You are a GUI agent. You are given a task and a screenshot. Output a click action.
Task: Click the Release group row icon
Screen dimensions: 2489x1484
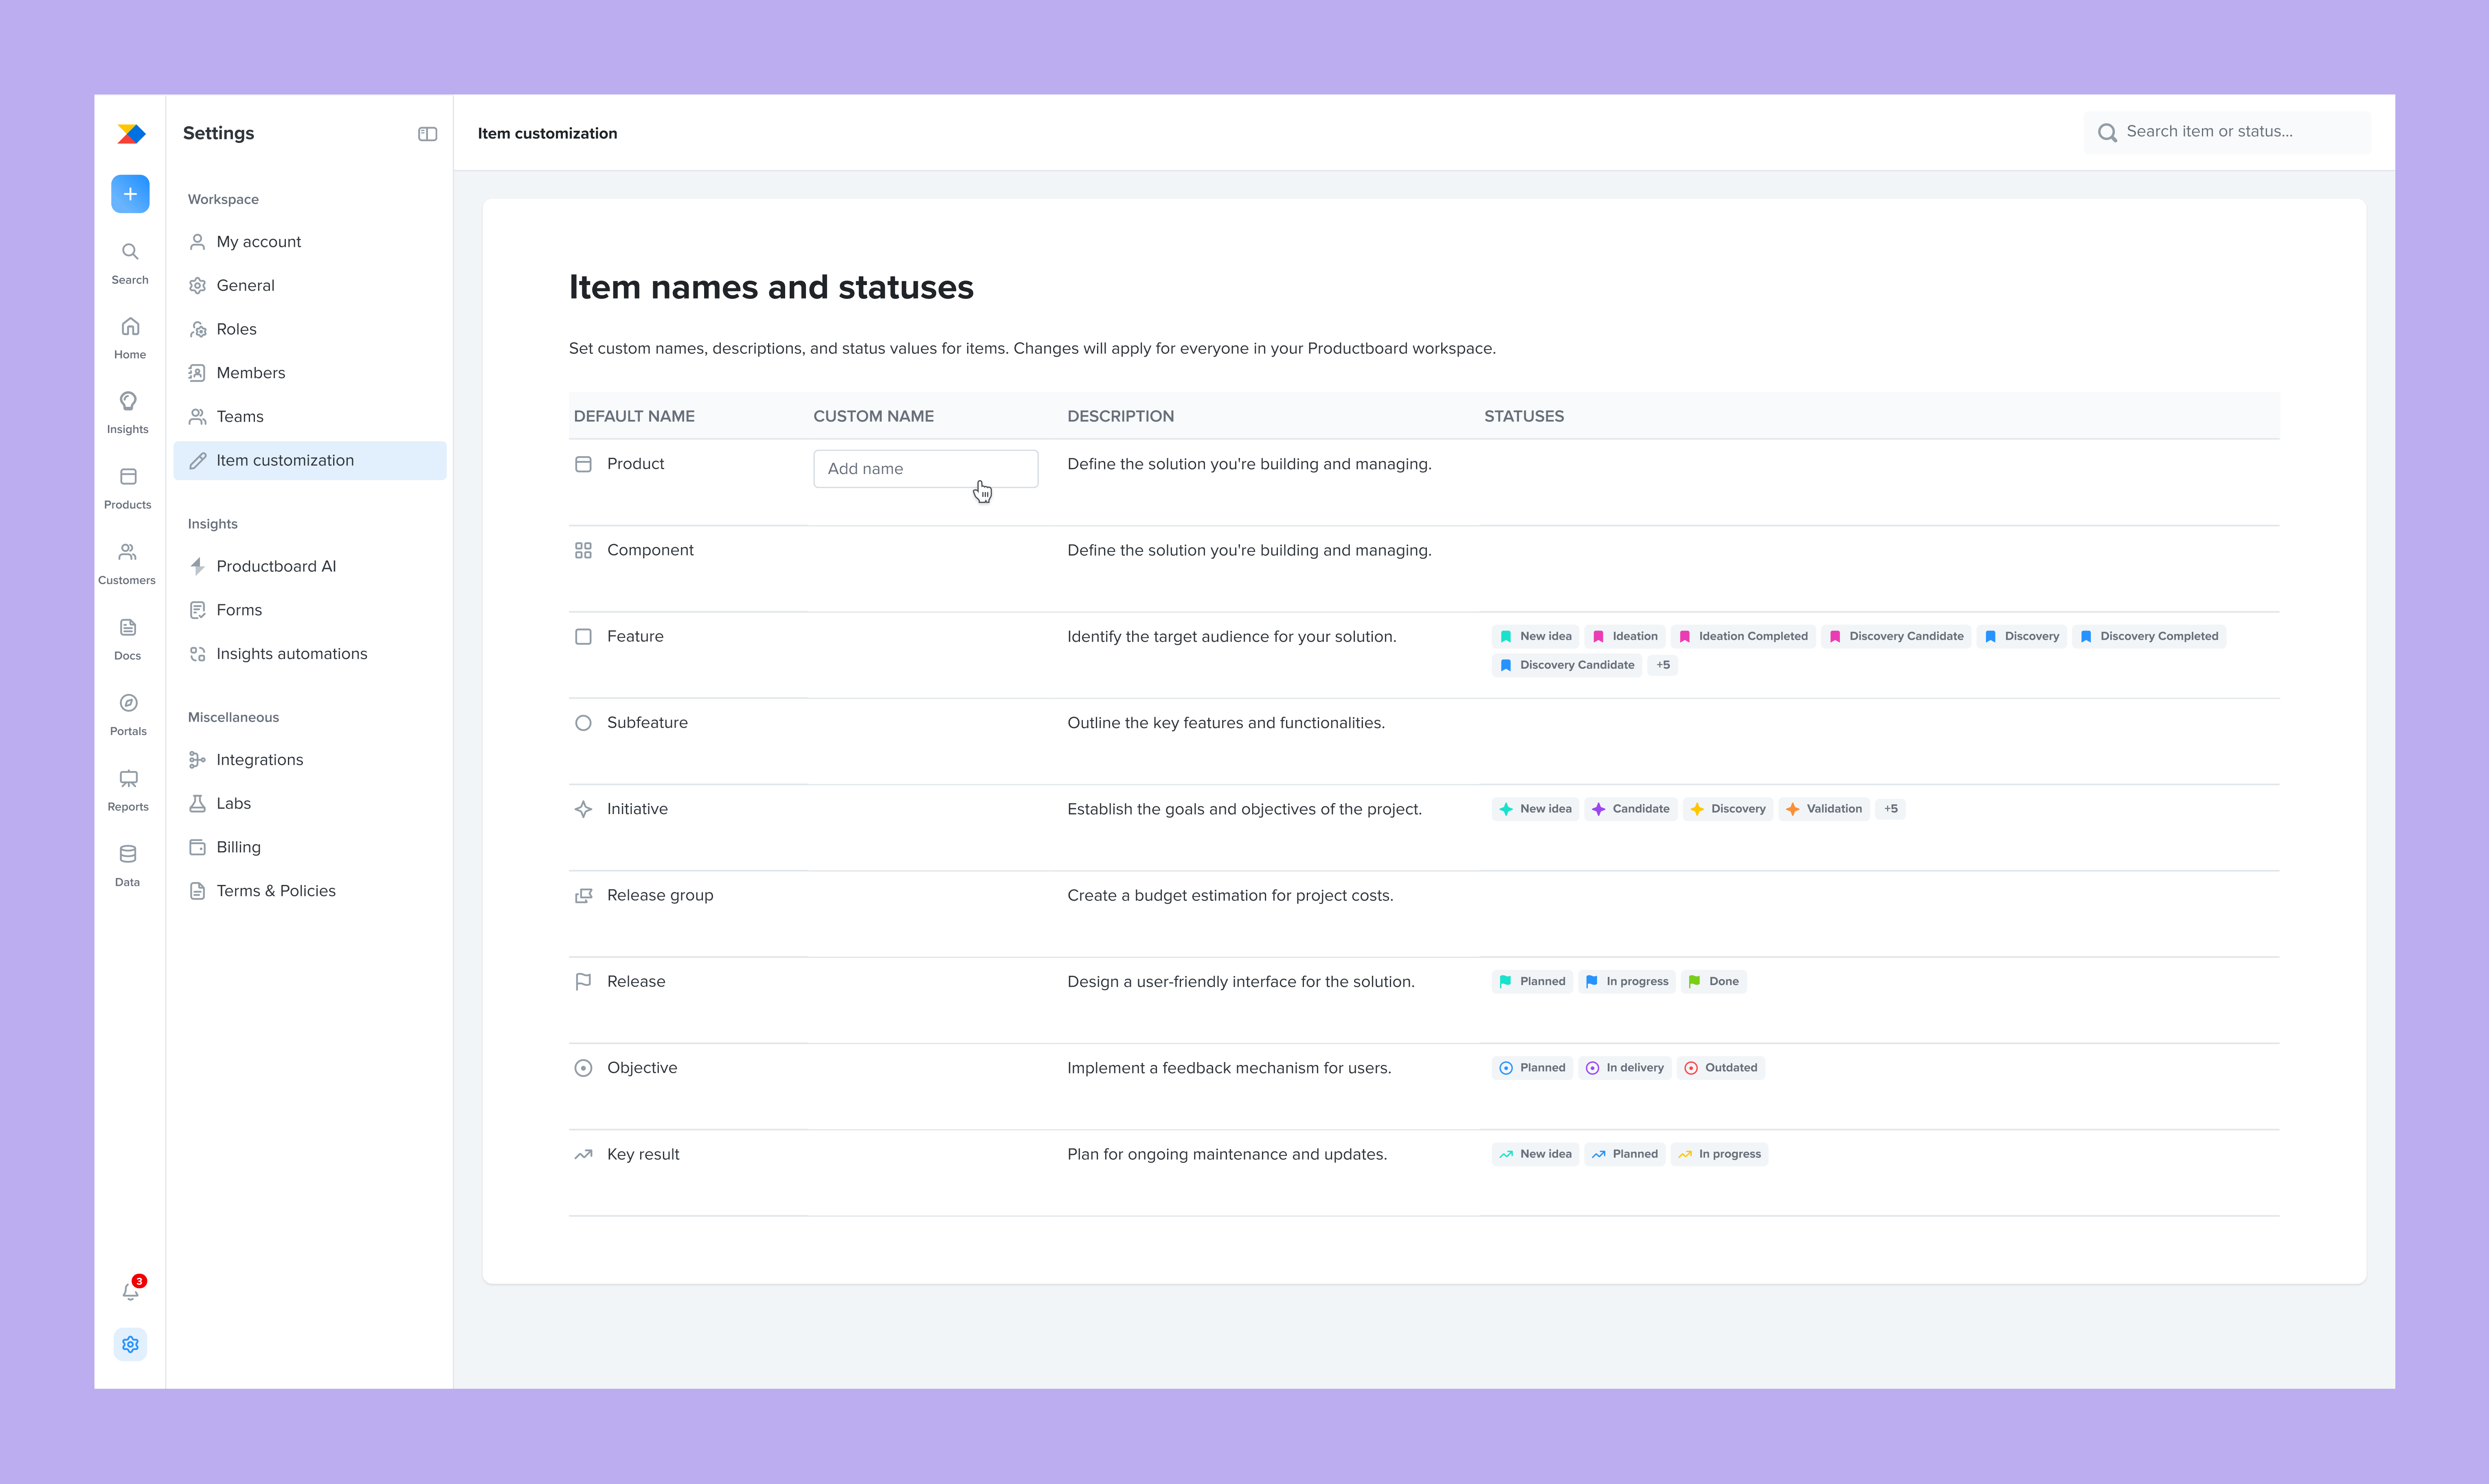pos(583,896)
